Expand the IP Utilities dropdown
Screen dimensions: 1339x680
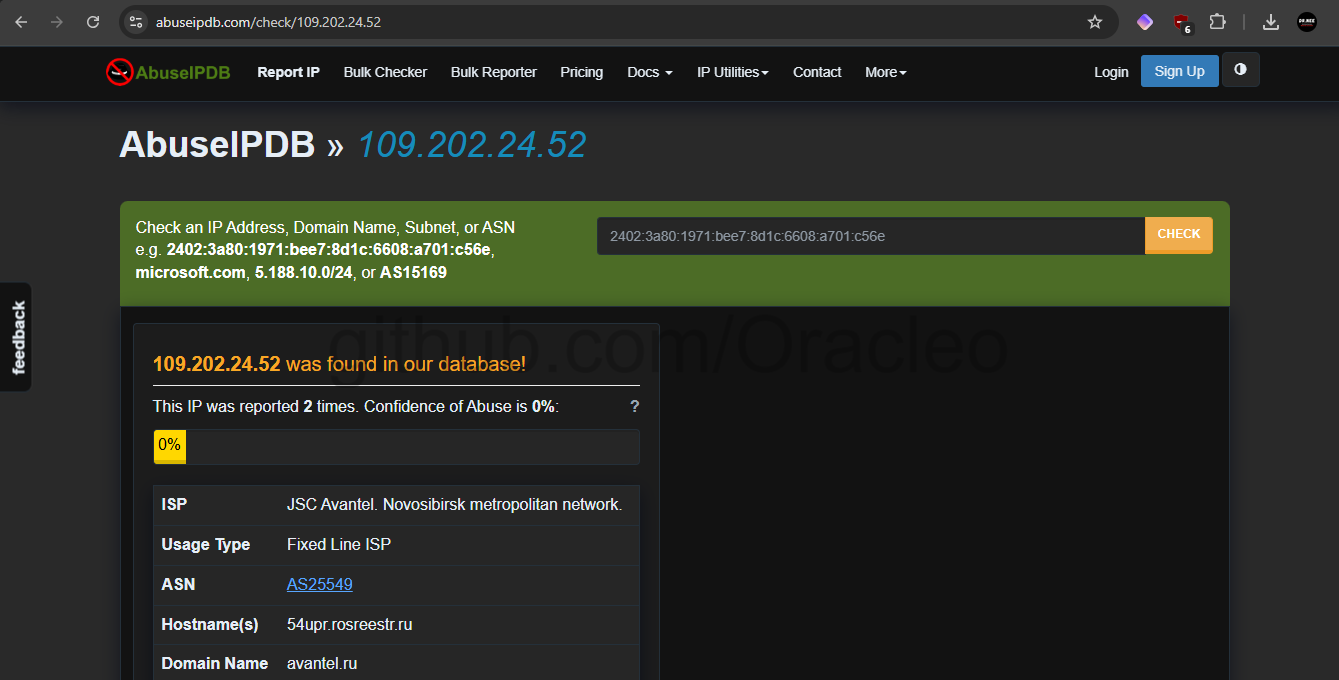click(733, 72)
